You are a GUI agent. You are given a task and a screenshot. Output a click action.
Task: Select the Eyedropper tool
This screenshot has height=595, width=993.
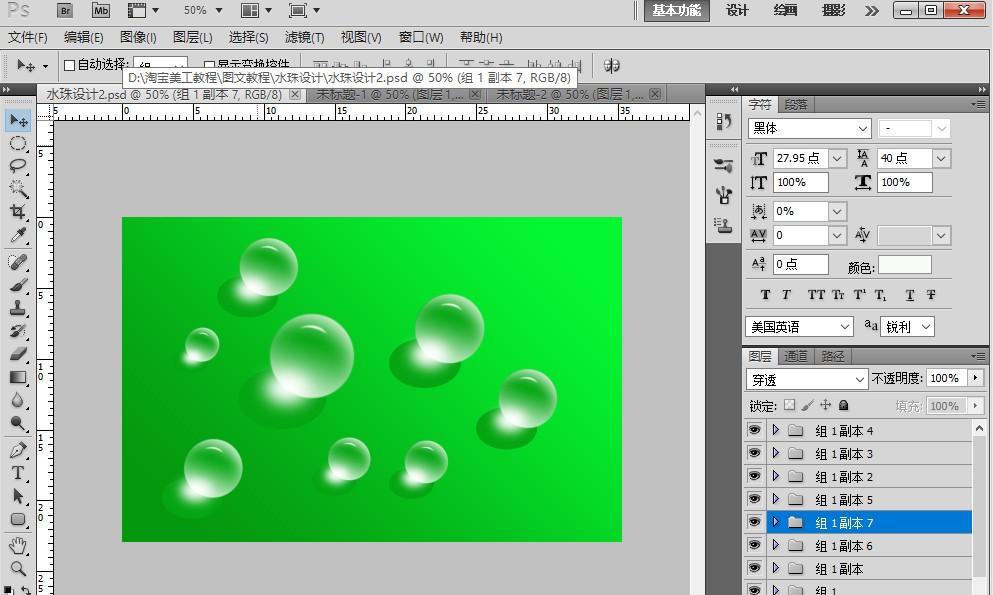(18, 235)
